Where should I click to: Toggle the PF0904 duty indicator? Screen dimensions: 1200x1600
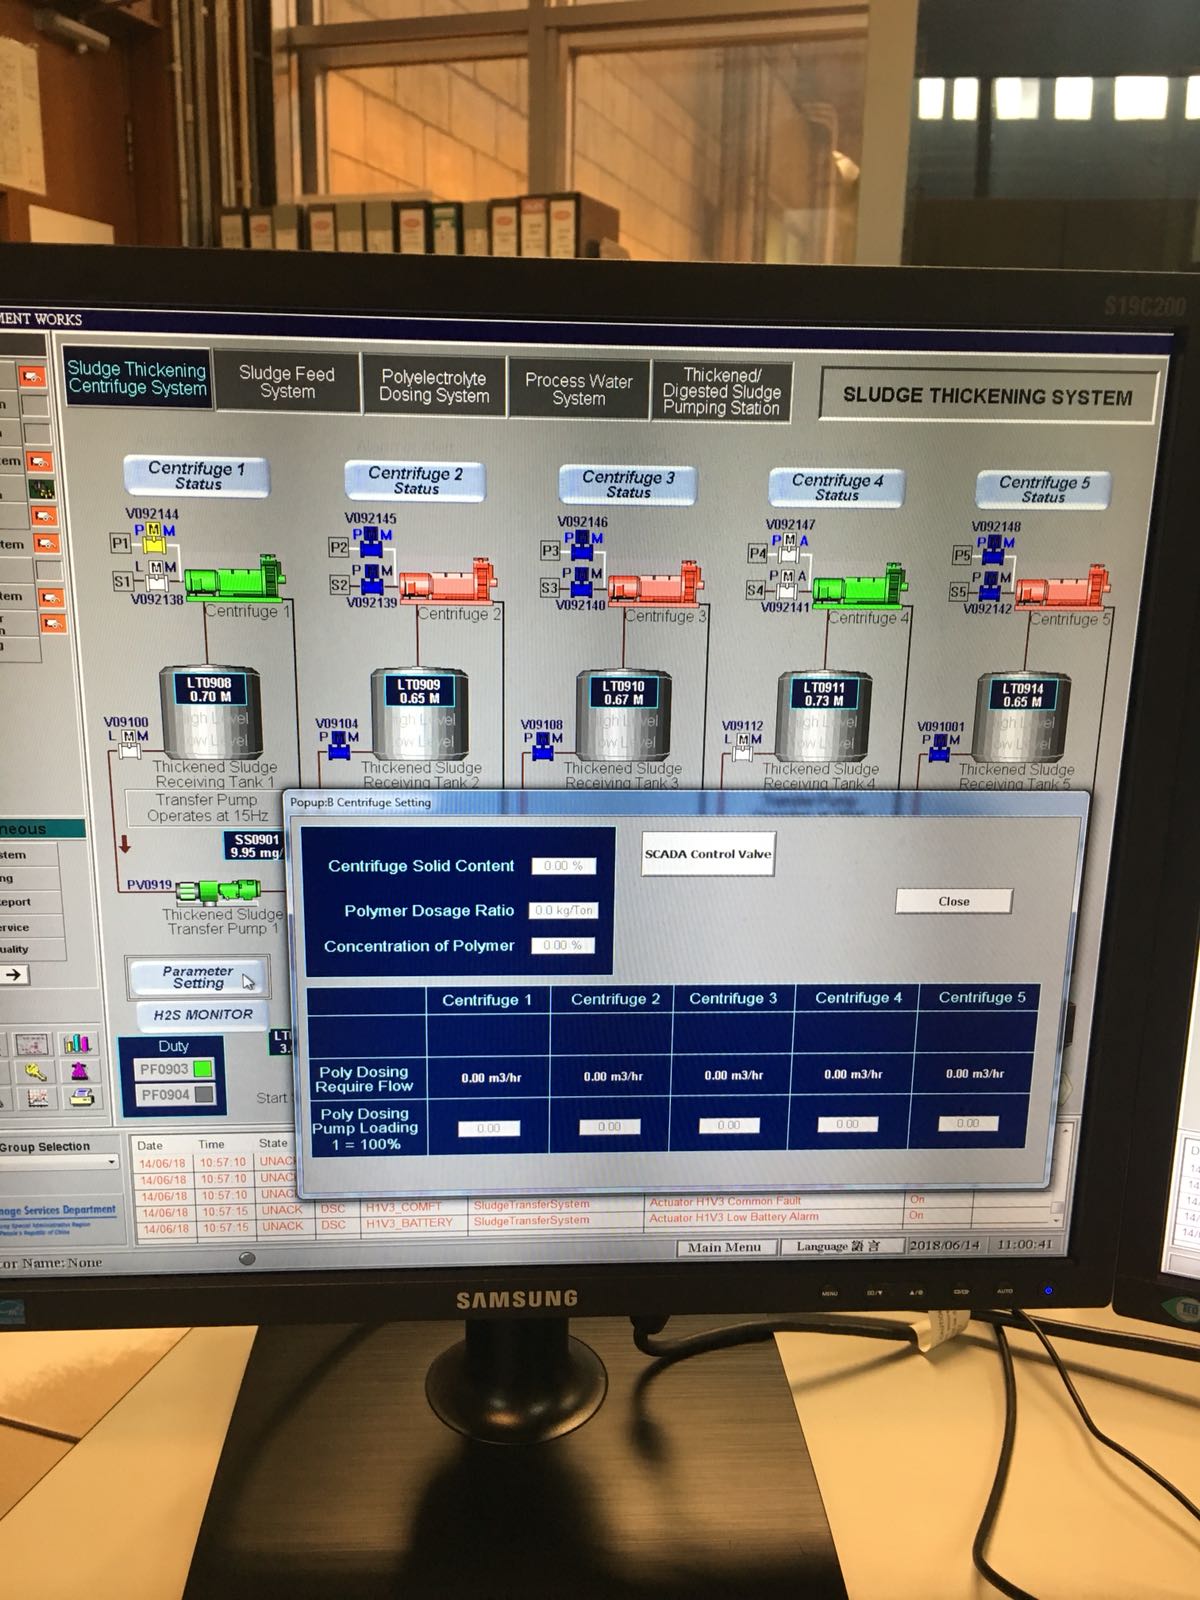(203, 1095)
